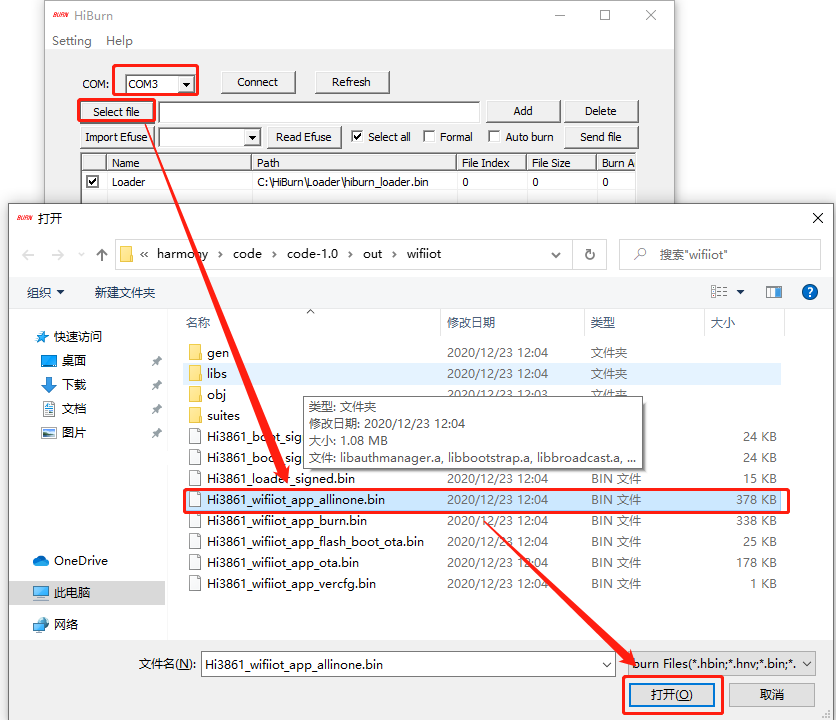Click the back navigation arrow in file dialog
The image size is (836, 720).
pyautogui.click(x=28, y=255)
